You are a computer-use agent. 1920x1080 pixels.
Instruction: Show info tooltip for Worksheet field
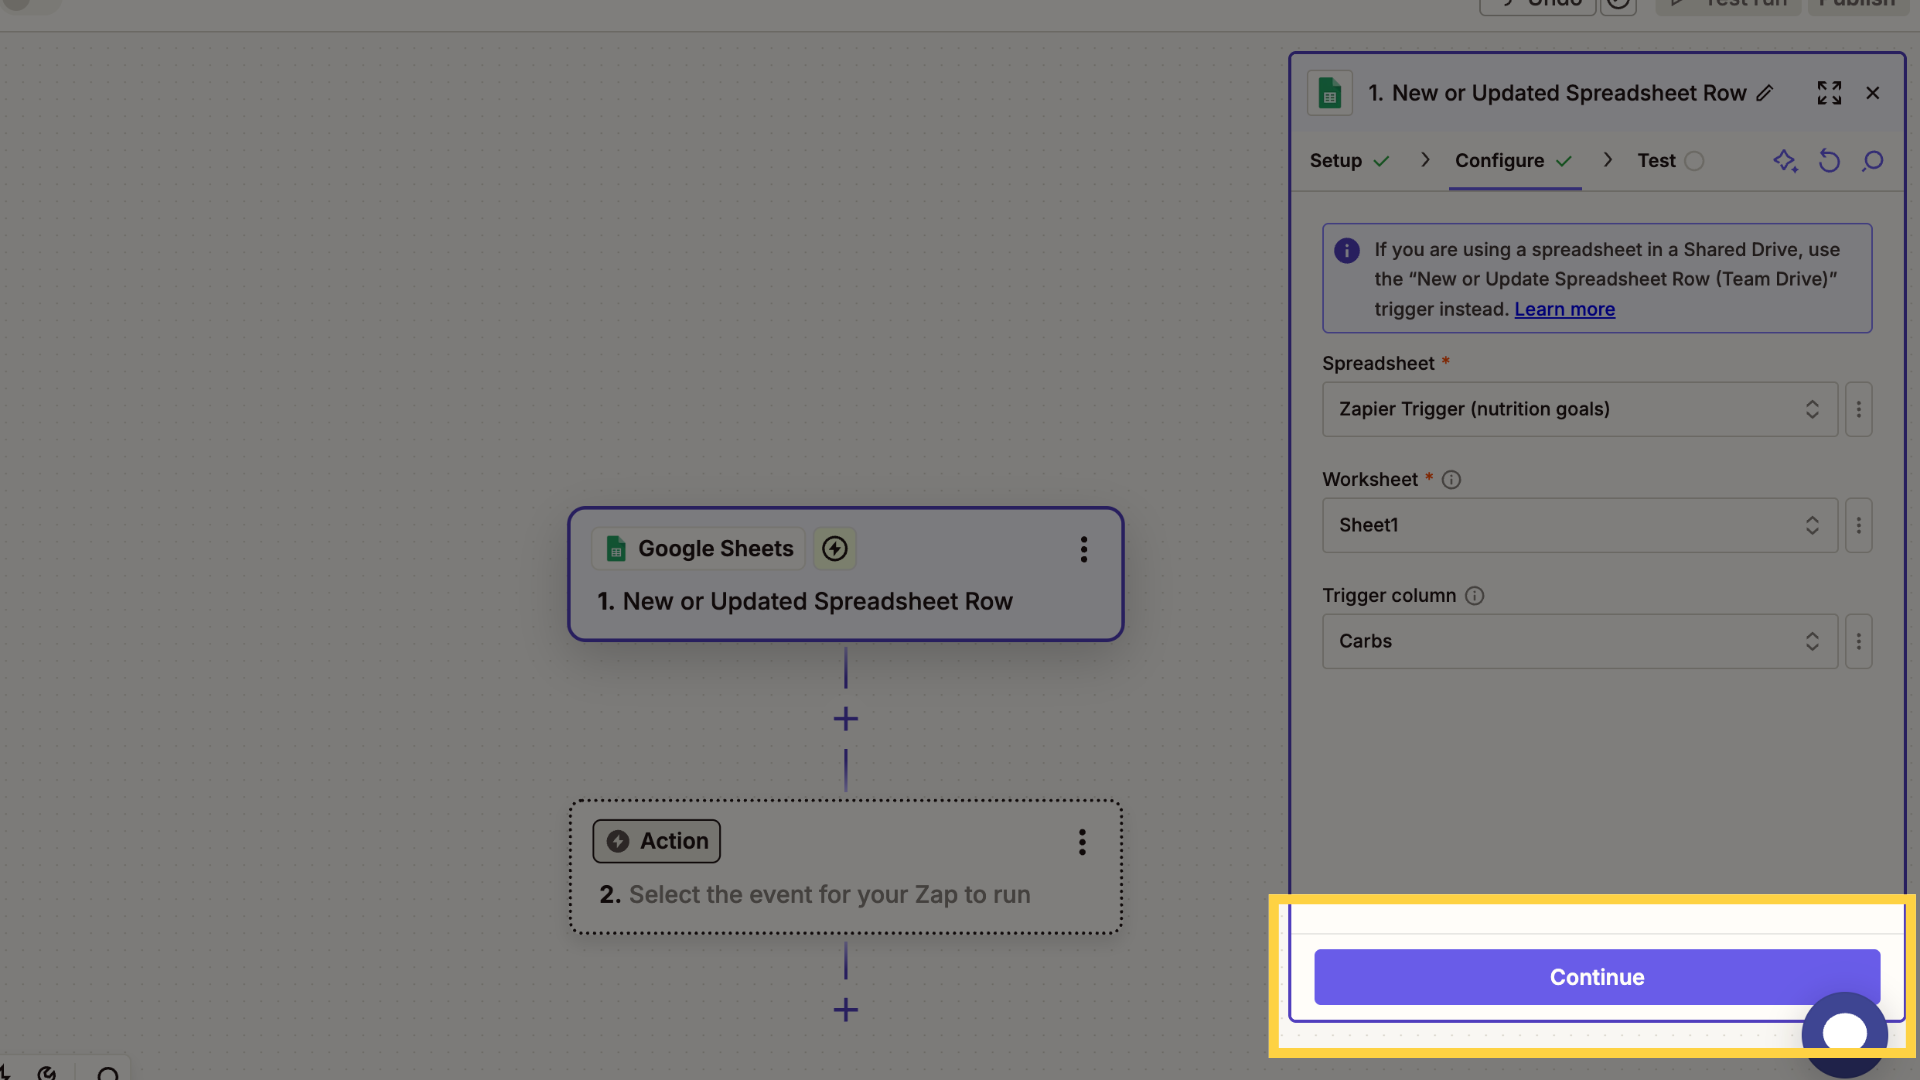tap(1451, 480)
